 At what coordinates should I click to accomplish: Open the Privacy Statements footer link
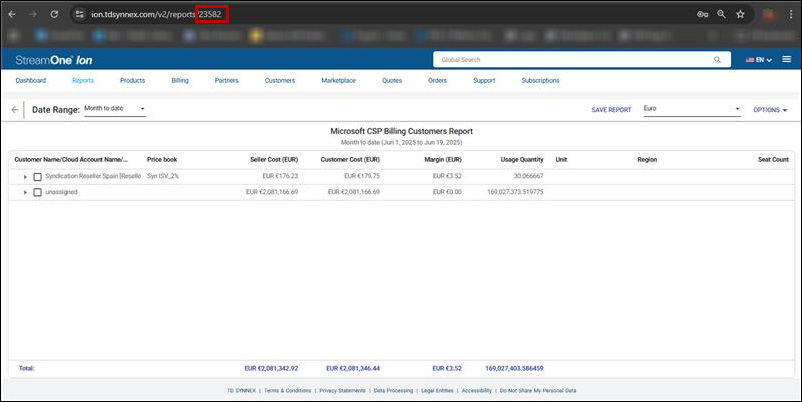coord(343,391)
